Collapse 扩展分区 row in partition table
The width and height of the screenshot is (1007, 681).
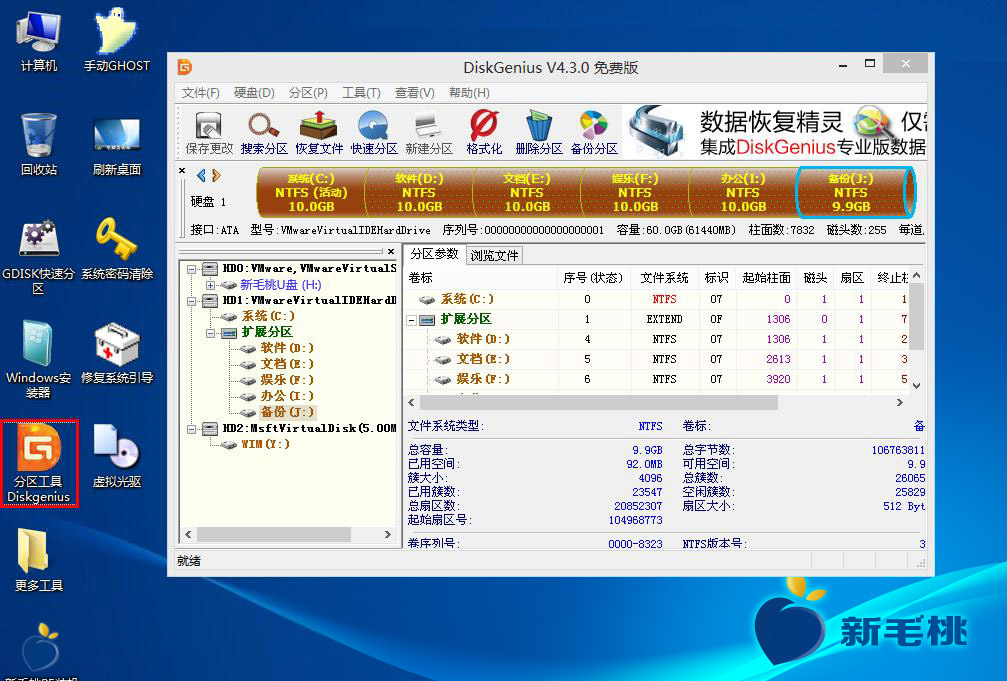coord(412,320)
